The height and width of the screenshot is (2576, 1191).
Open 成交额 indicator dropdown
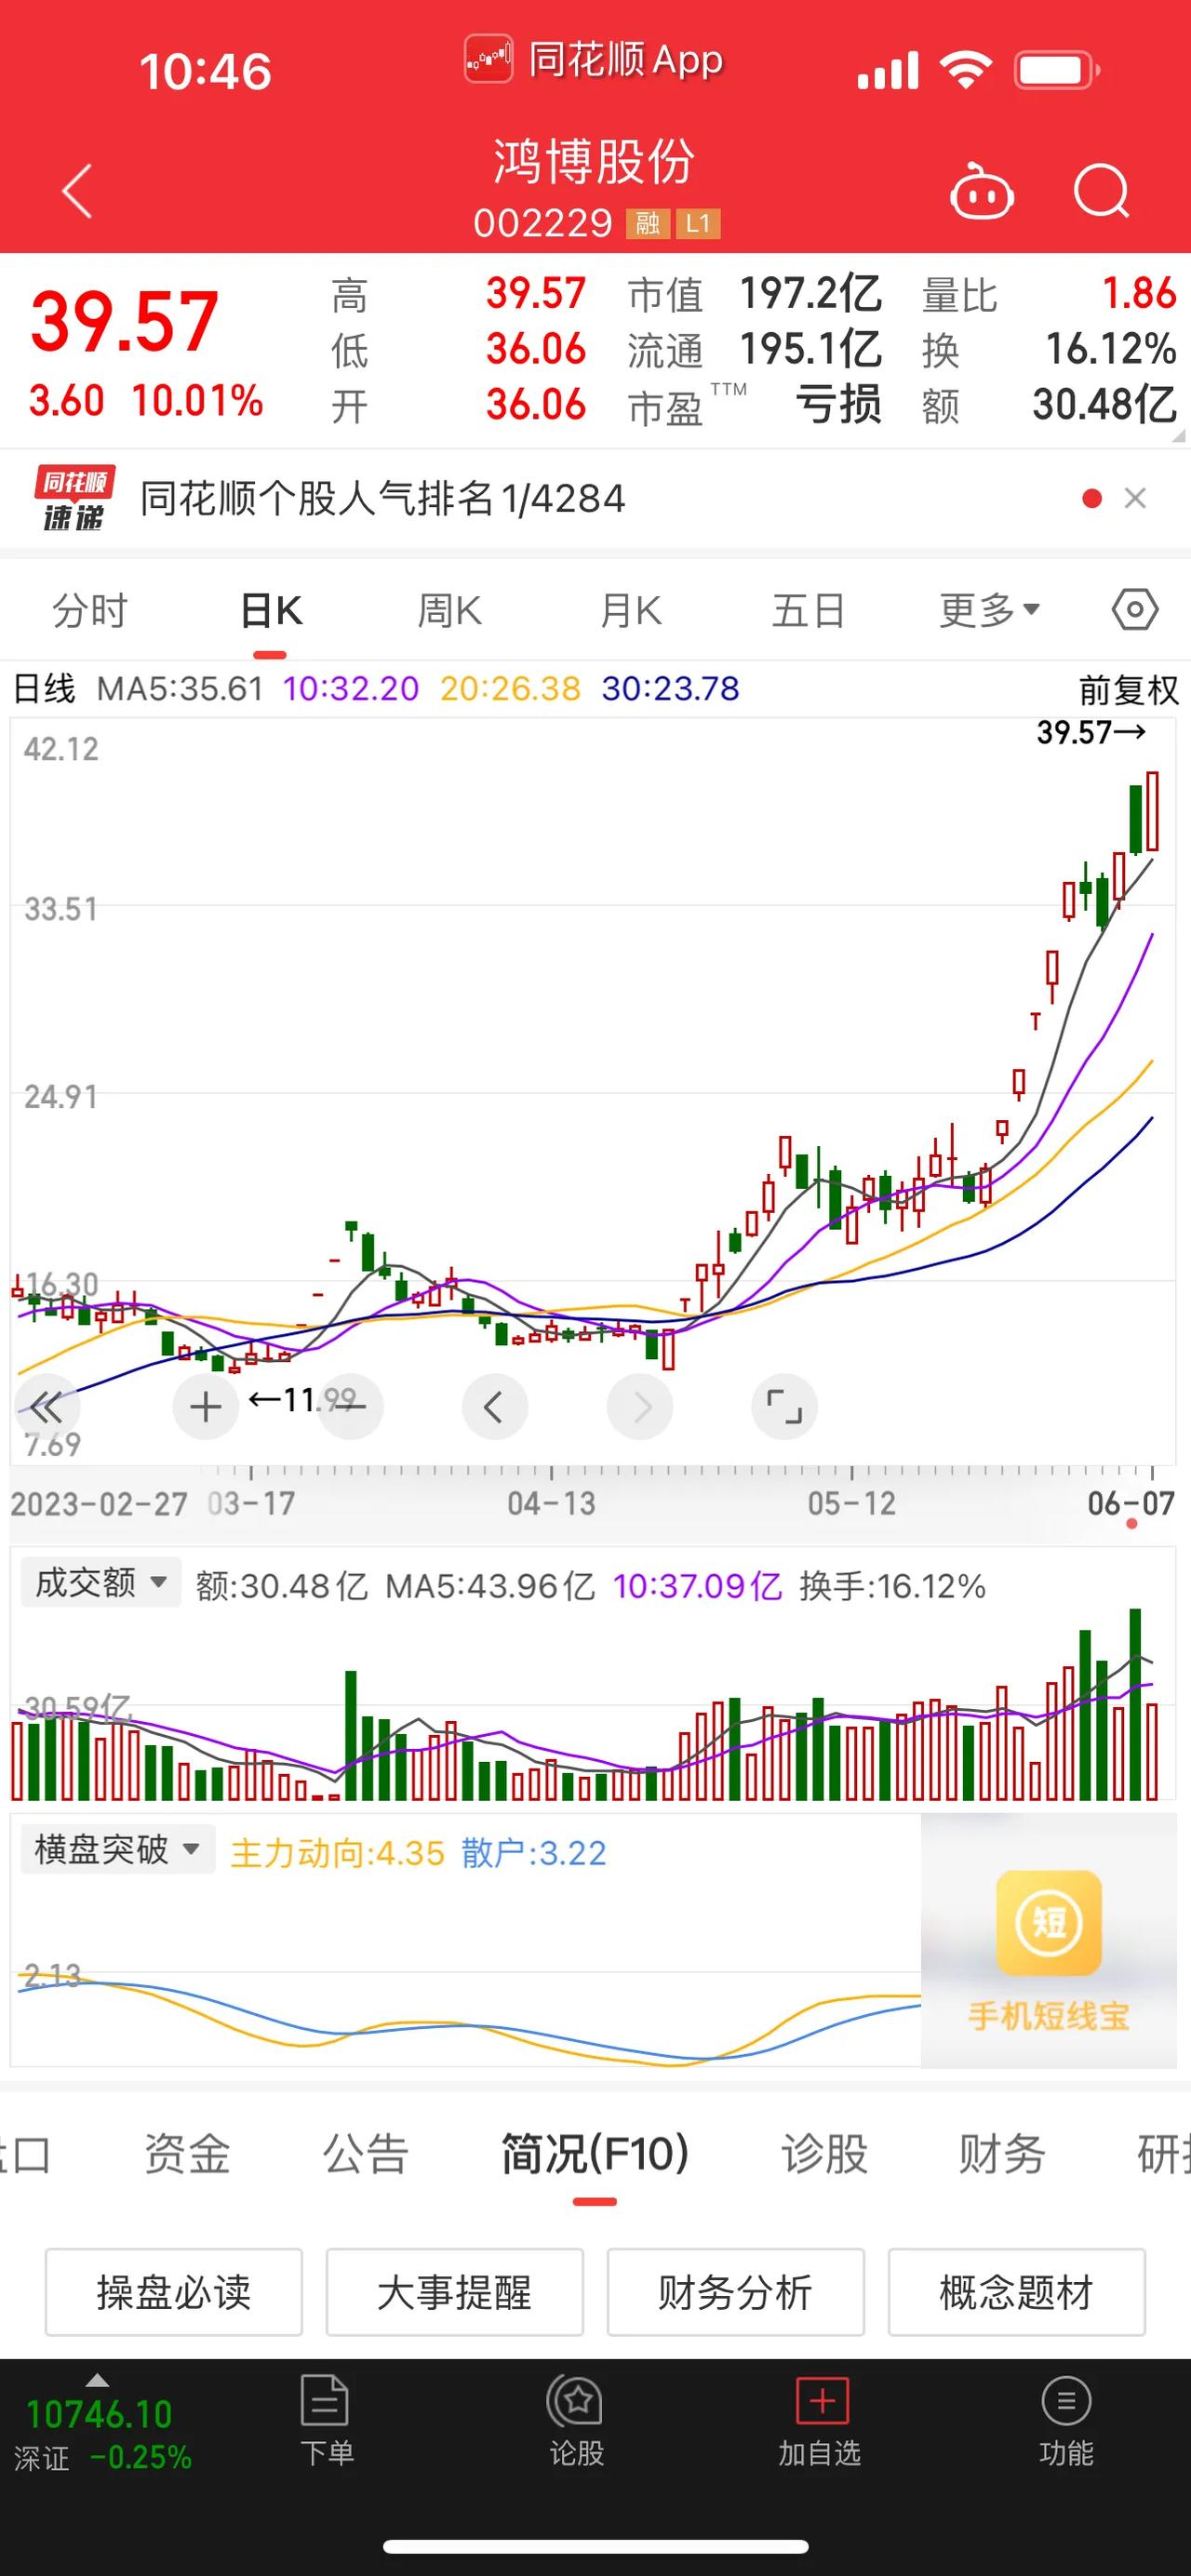101,1582
